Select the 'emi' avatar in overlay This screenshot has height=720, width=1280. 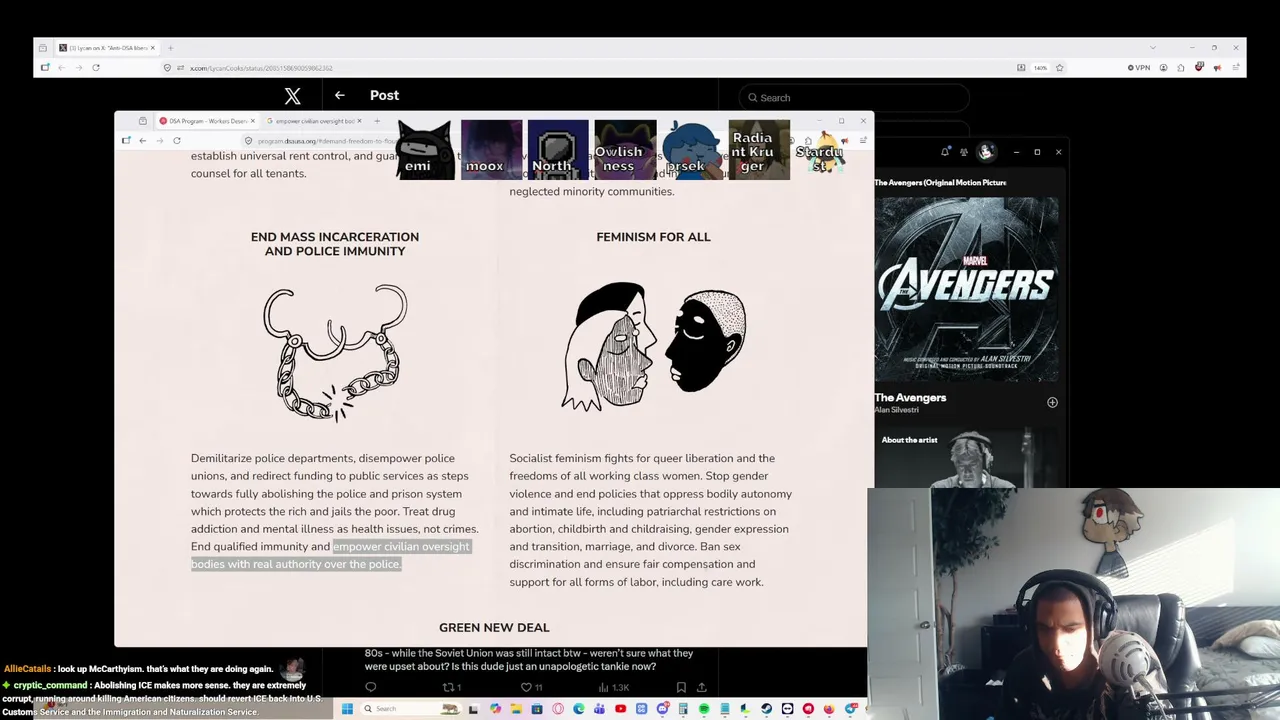tap(425, 150)
